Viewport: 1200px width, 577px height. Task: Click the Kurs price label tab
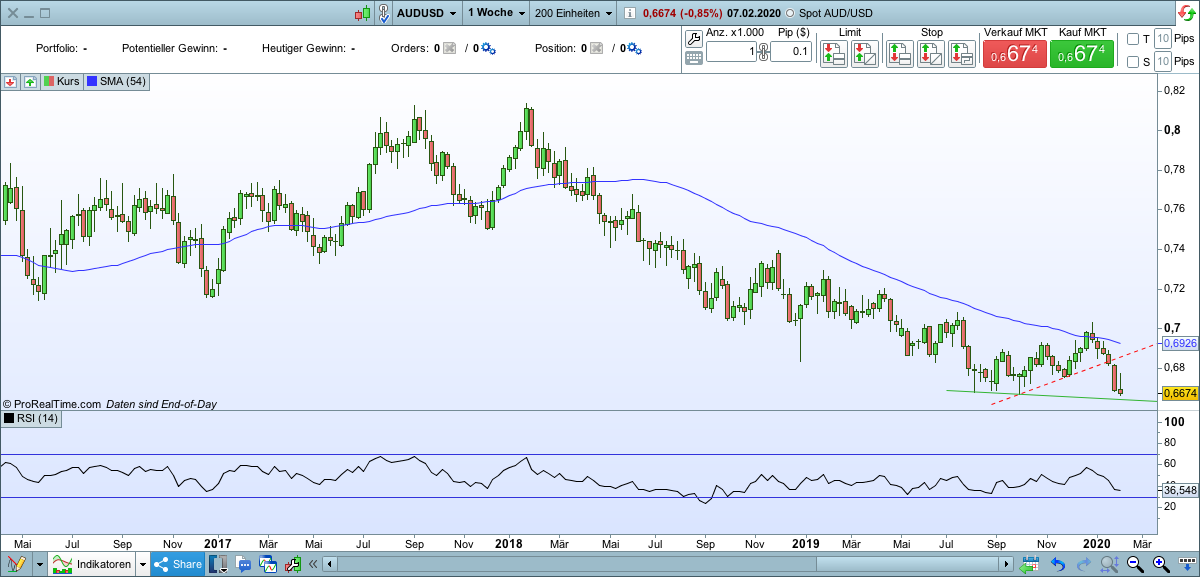[61, 81]
